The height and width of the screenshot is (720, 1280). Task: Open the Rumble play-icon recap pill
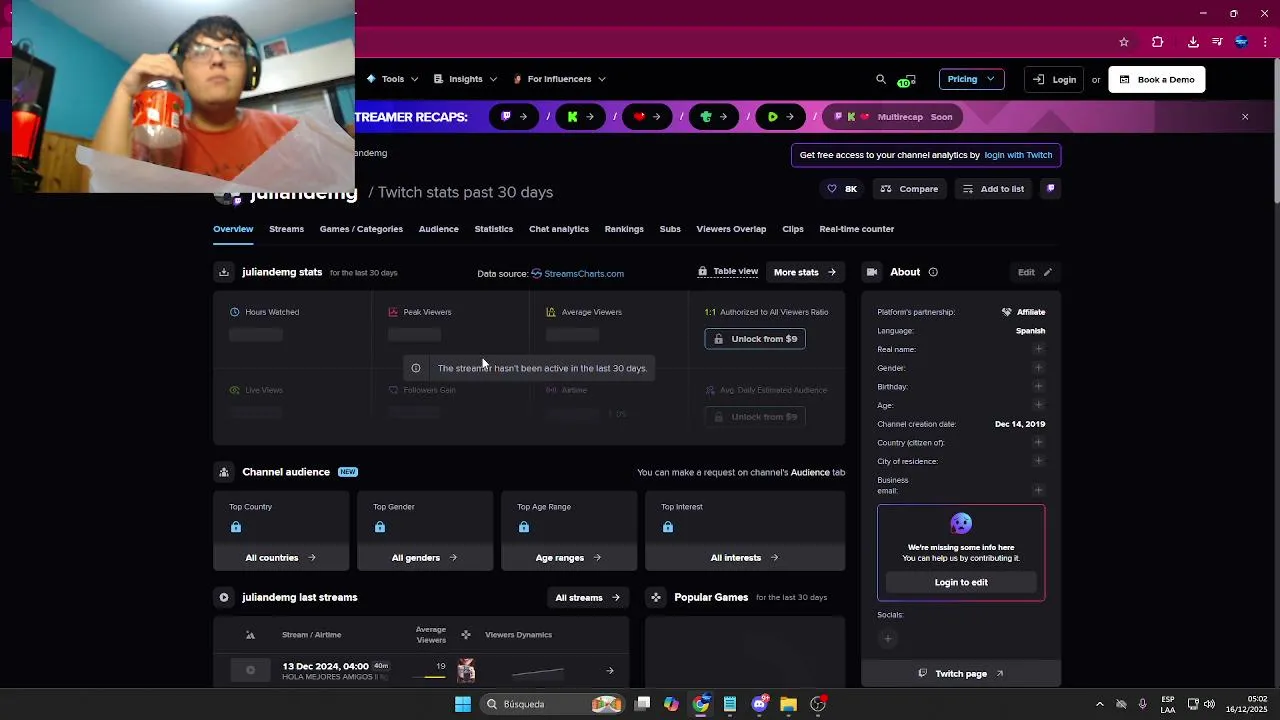(781, 117)
